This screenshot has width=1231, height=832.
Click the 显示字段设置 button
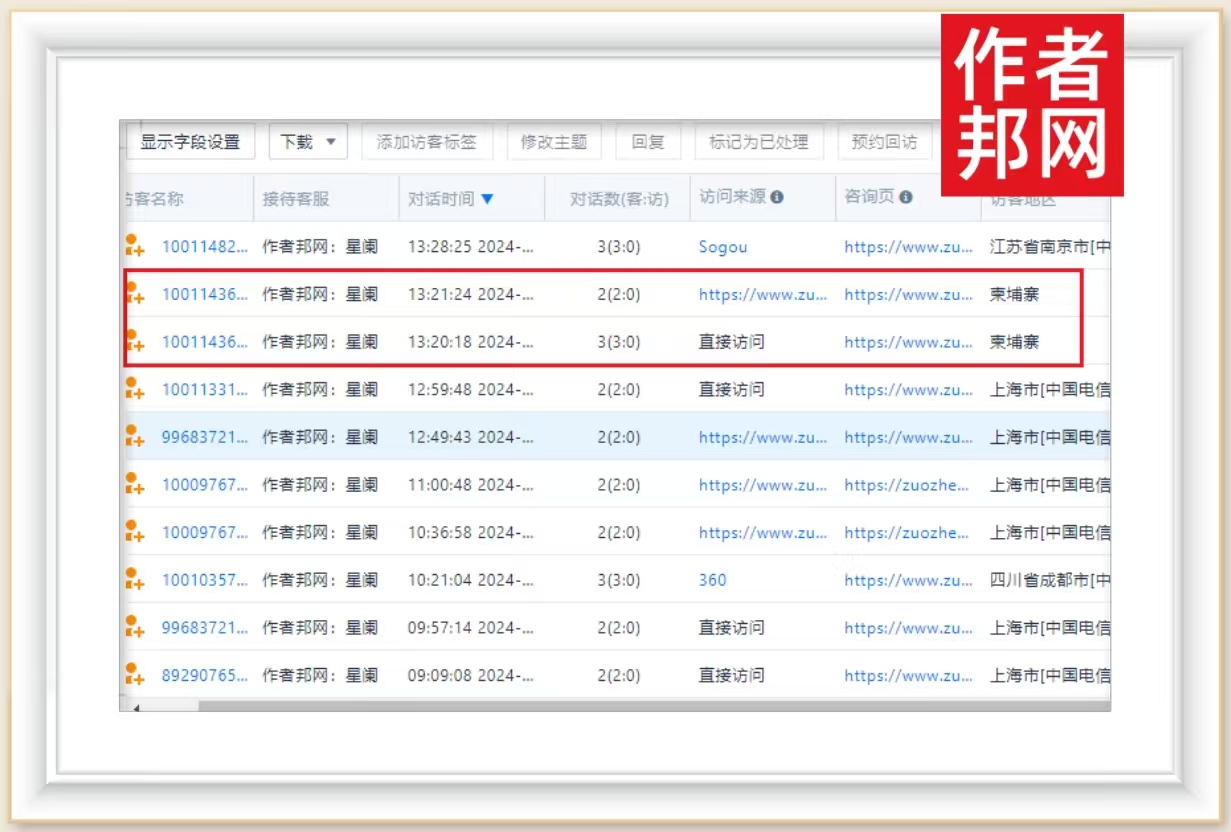click(190, 142)
